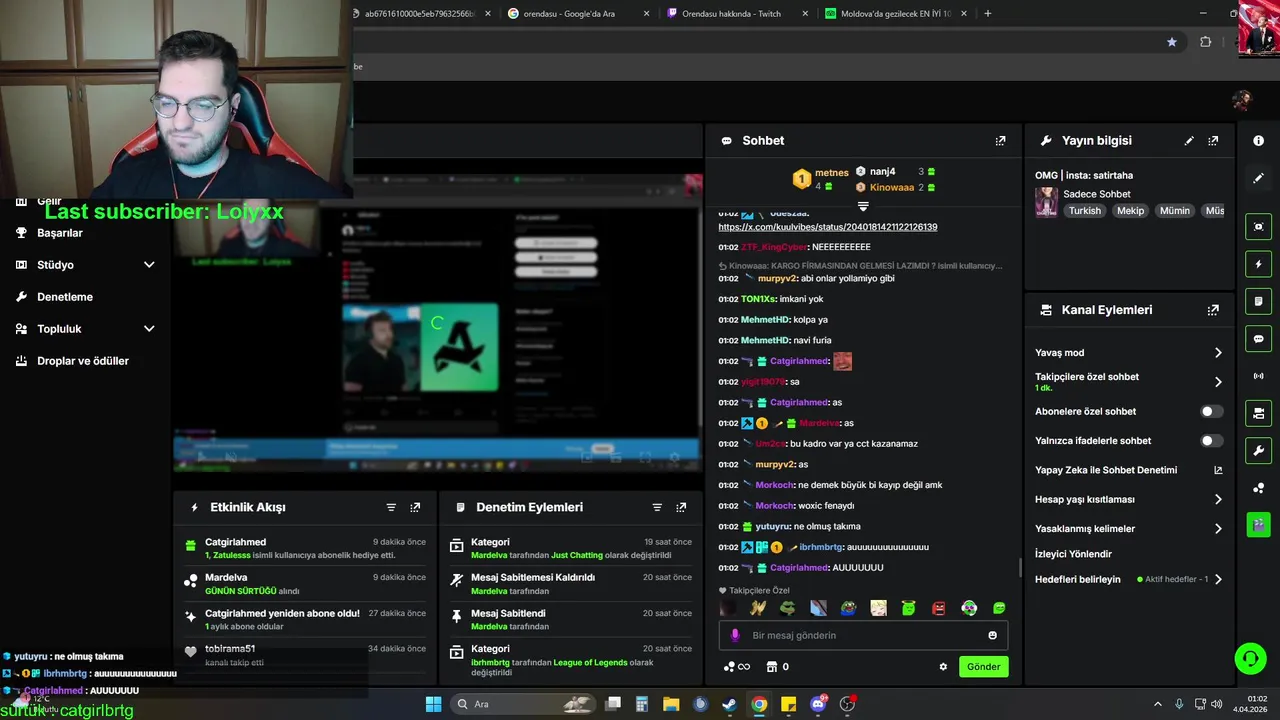The height and width of the screenshot is (720, 1280).
Task: Click in the 'Bir mesaj gönderin' field
Action: 863,635
